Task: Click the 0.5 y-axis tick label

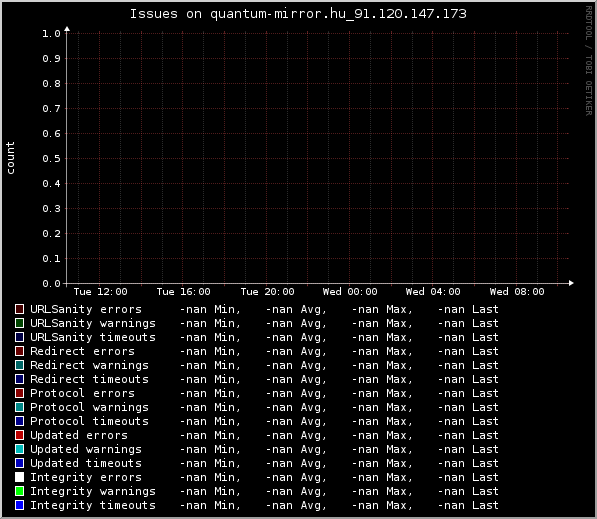Action: 51,158
